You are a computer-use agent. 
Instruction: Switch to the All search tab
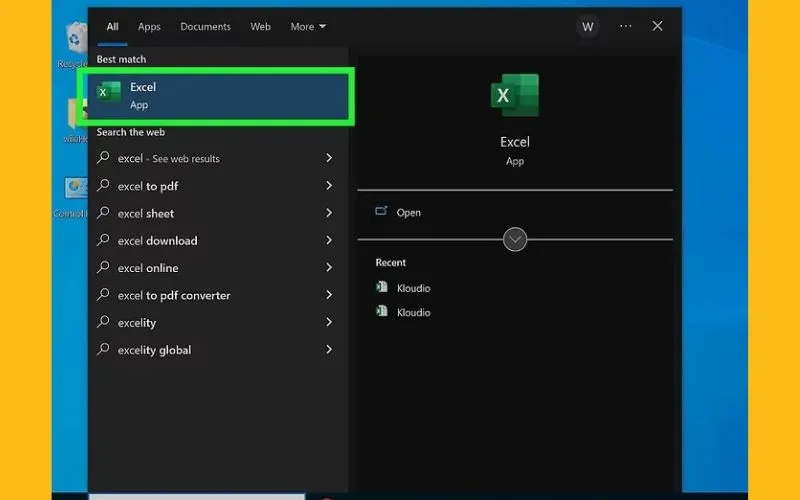112,27
